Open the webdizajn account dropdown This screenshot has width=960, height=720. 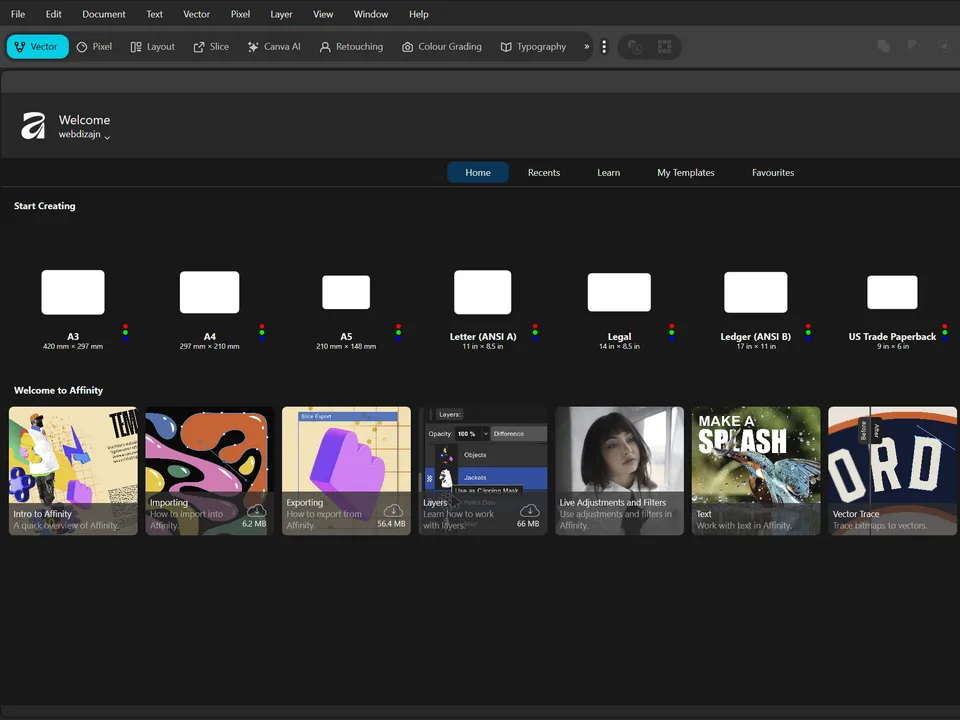pyautogui.click(x=84, y=134)
